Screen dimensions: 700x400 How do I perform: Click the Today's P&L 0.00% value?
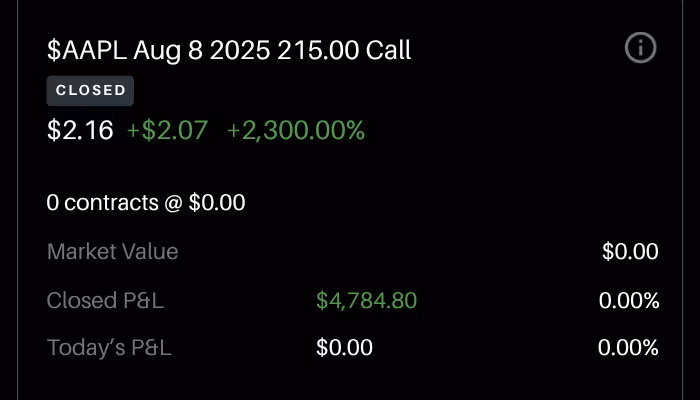click(628, 348)
